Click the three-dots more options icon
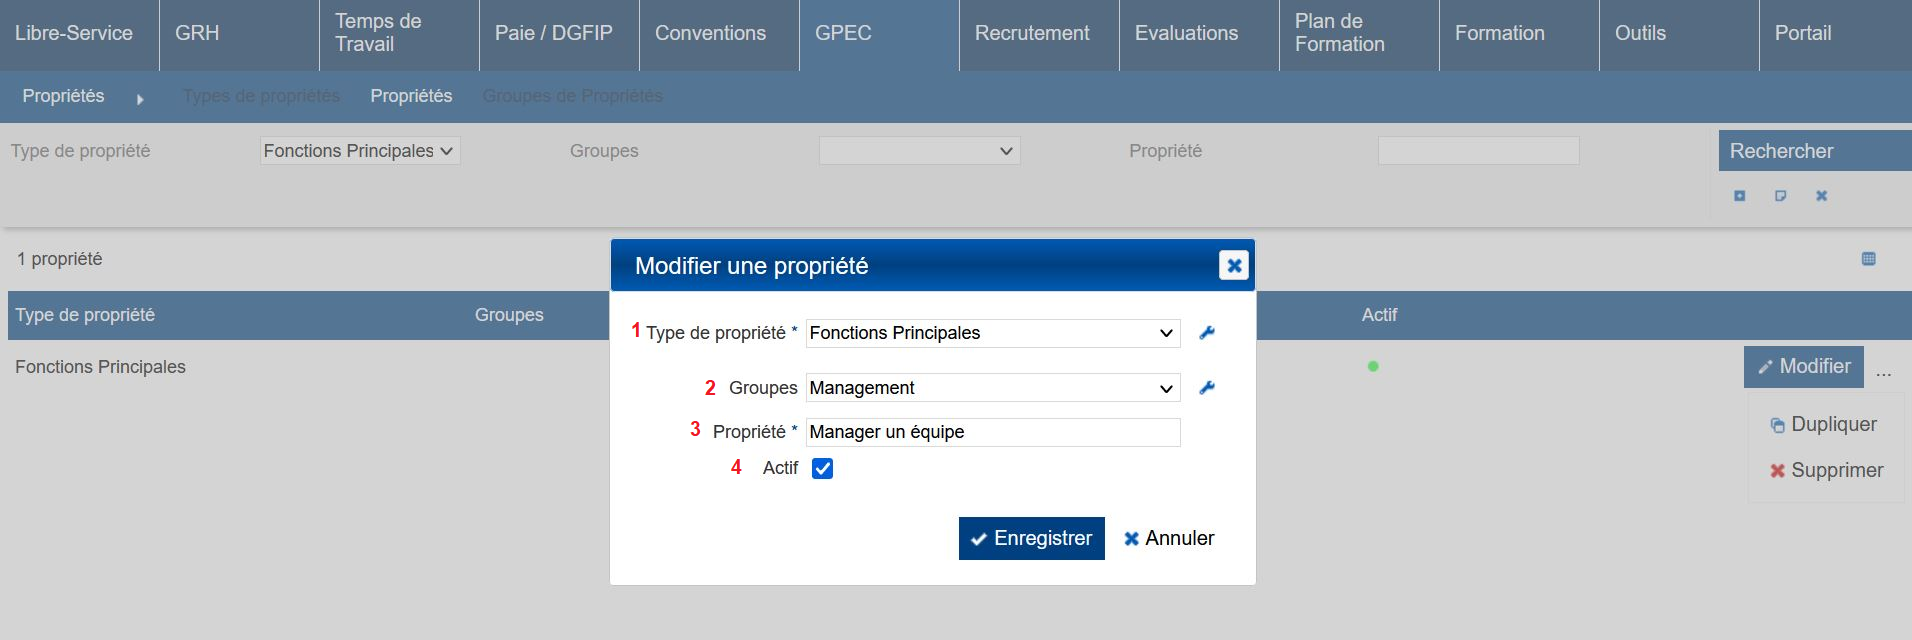This screenshot has height=640, width=1912. click(1884, 373)
